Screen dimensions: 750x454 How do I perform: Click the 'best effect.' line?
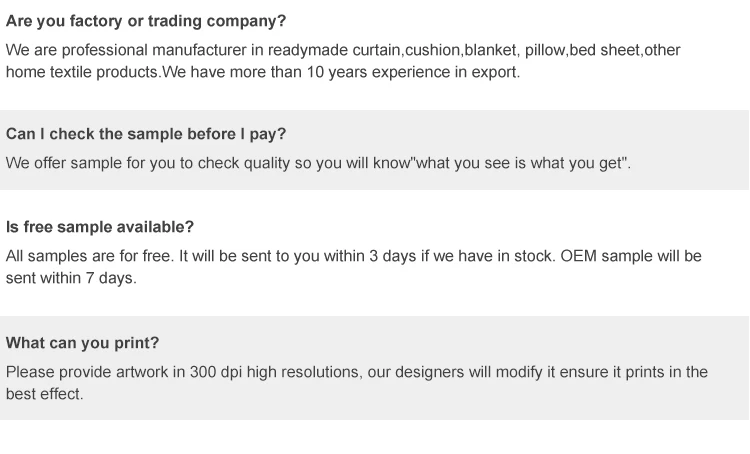[45, 394]
